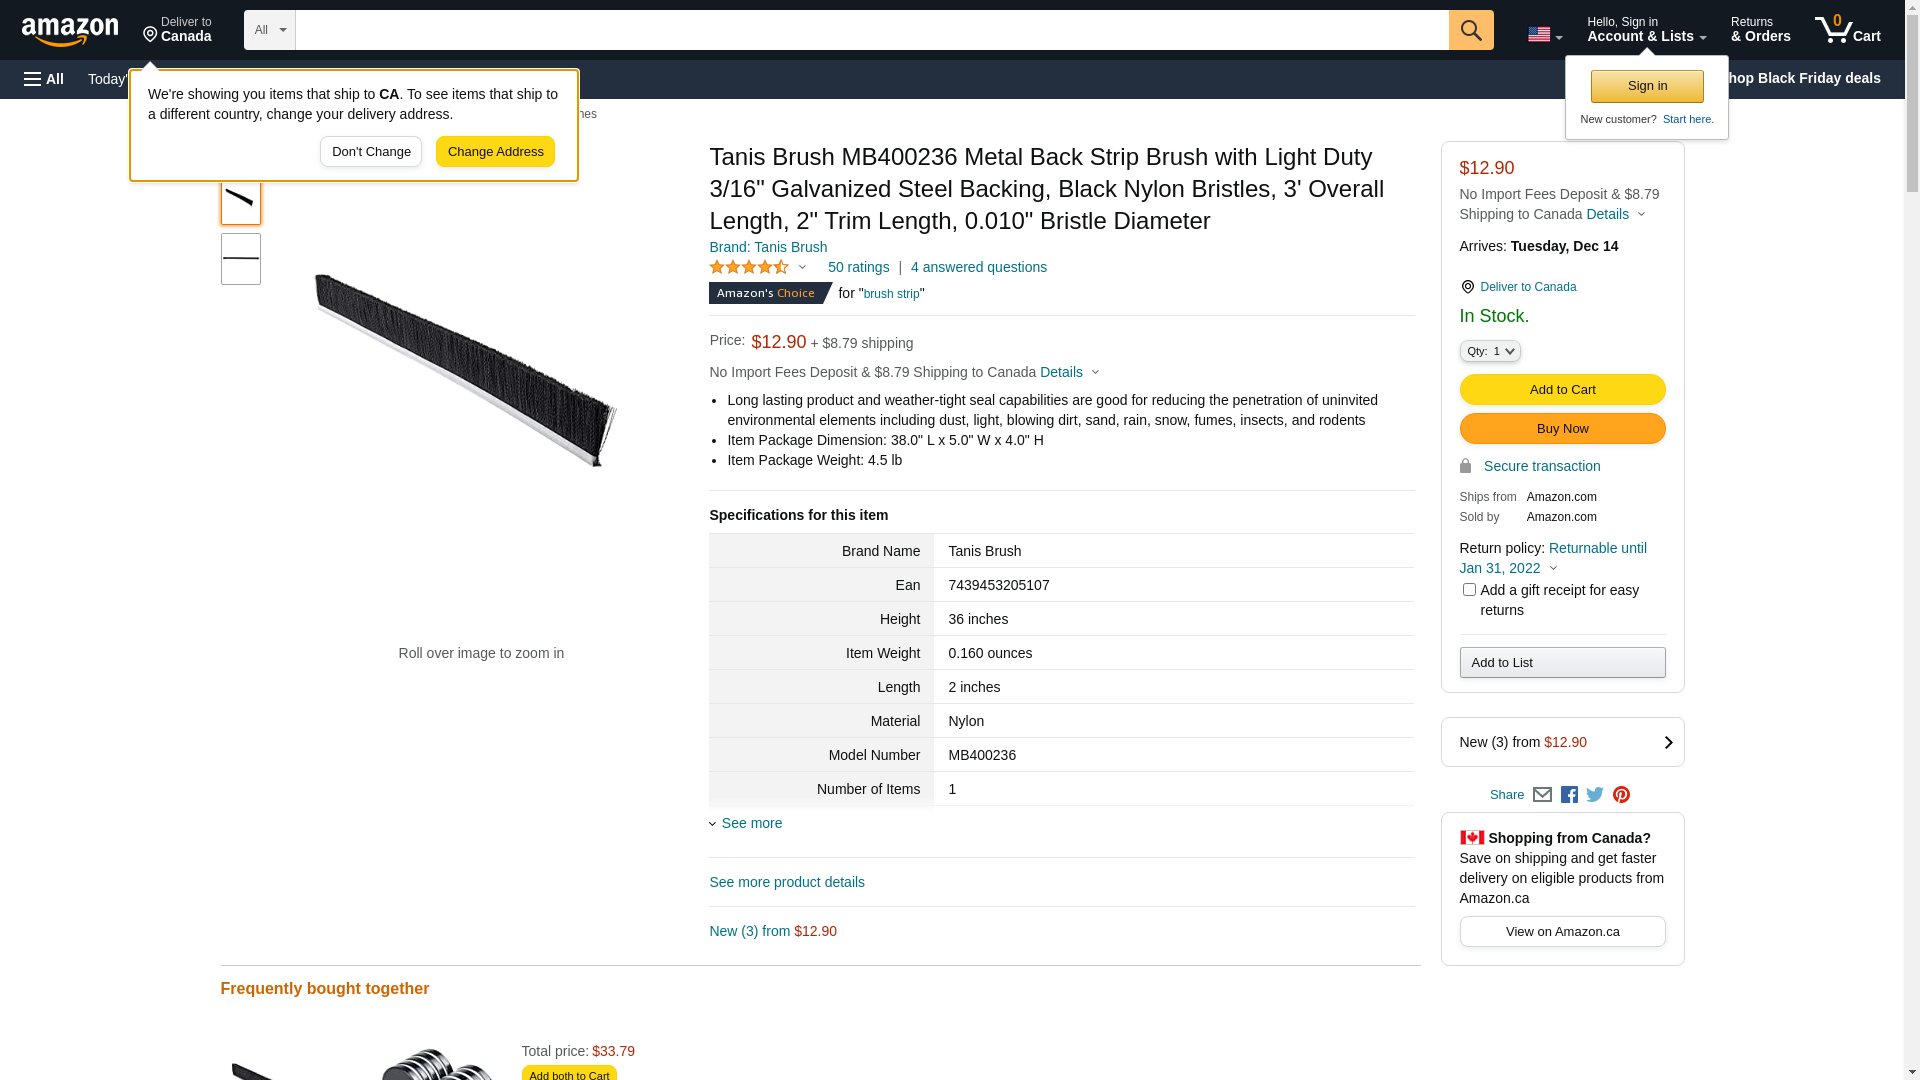Check the gift receipt checkbox
Viewport: 1920px width, 1080px height.
pos(1469,590)
